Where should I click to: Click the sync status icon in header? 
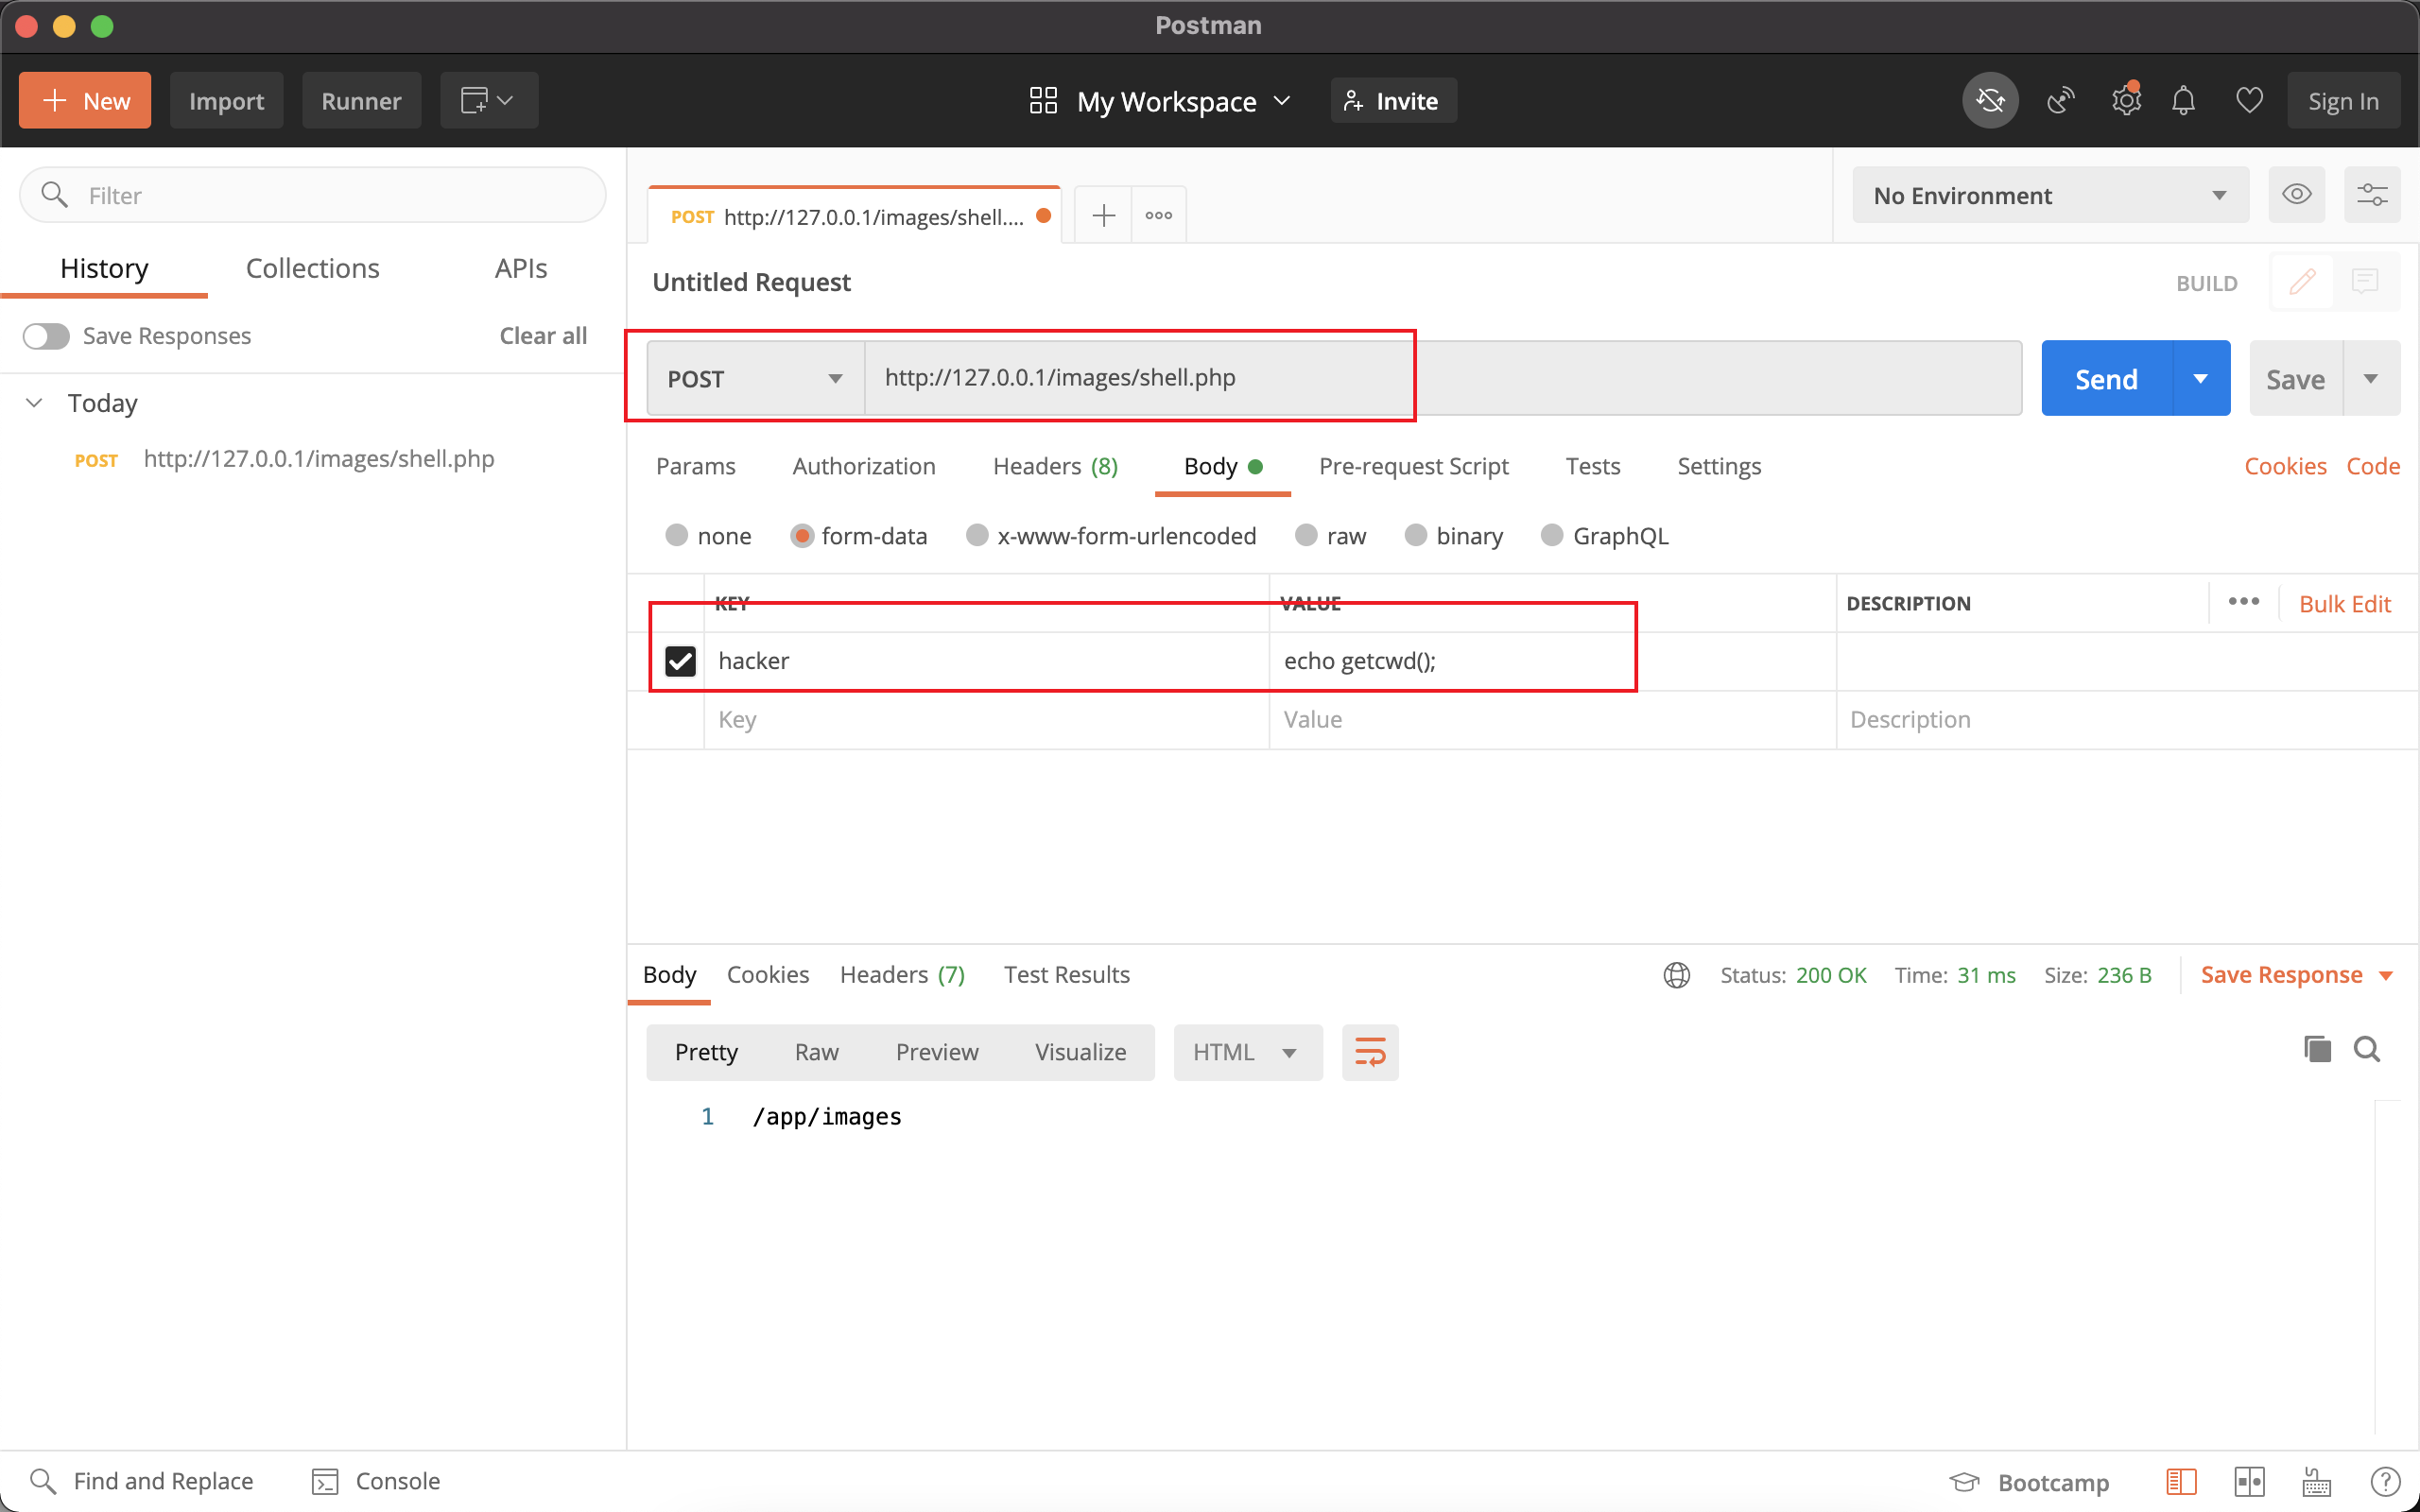[x=1990, y=101]
